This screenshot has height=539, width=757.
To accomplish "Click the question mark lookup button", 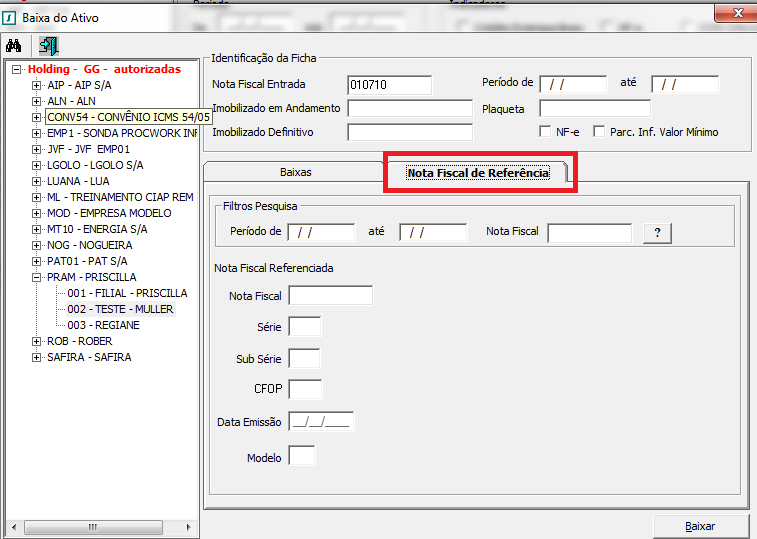I will pos(657,232).
